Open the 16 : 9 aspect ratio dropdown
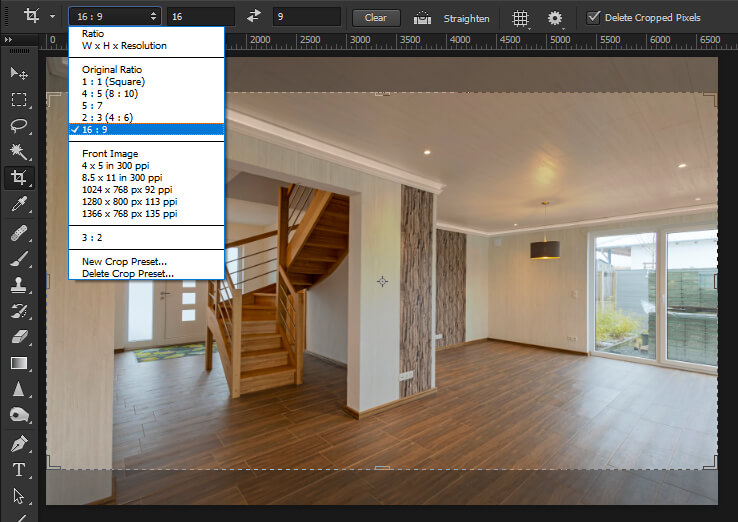Viewport: 738px width, 522px height. [114, 17]
